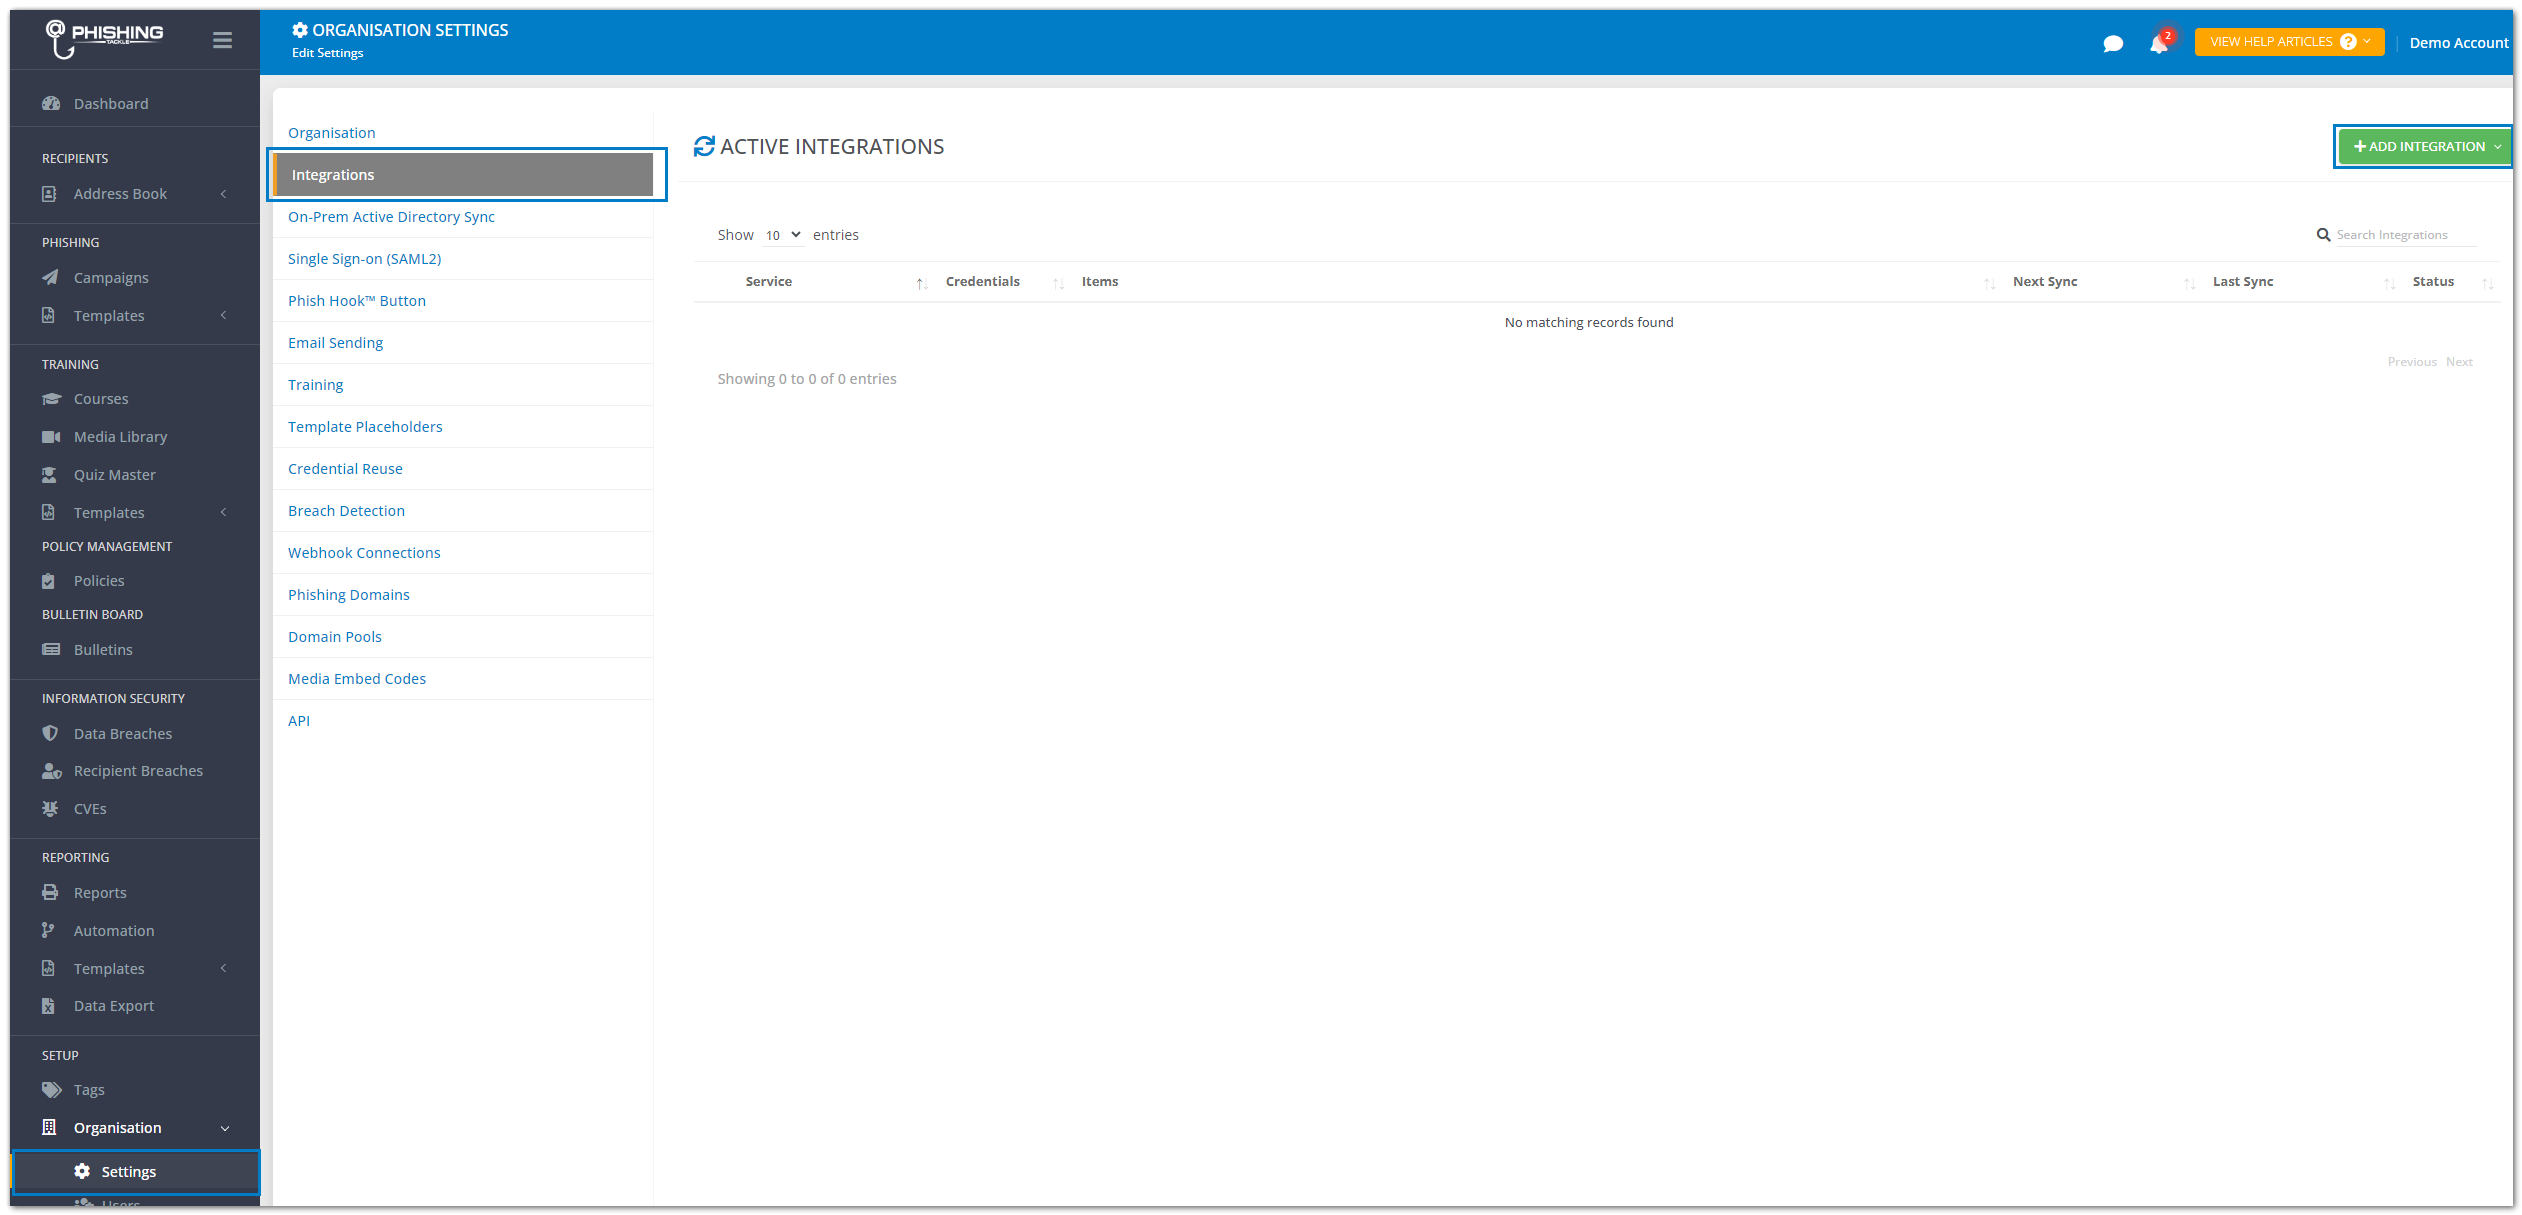Click the Settings gear icon in sidebar
2522x1215 pixels.
pyautogui.click(x=82, y=1171)
